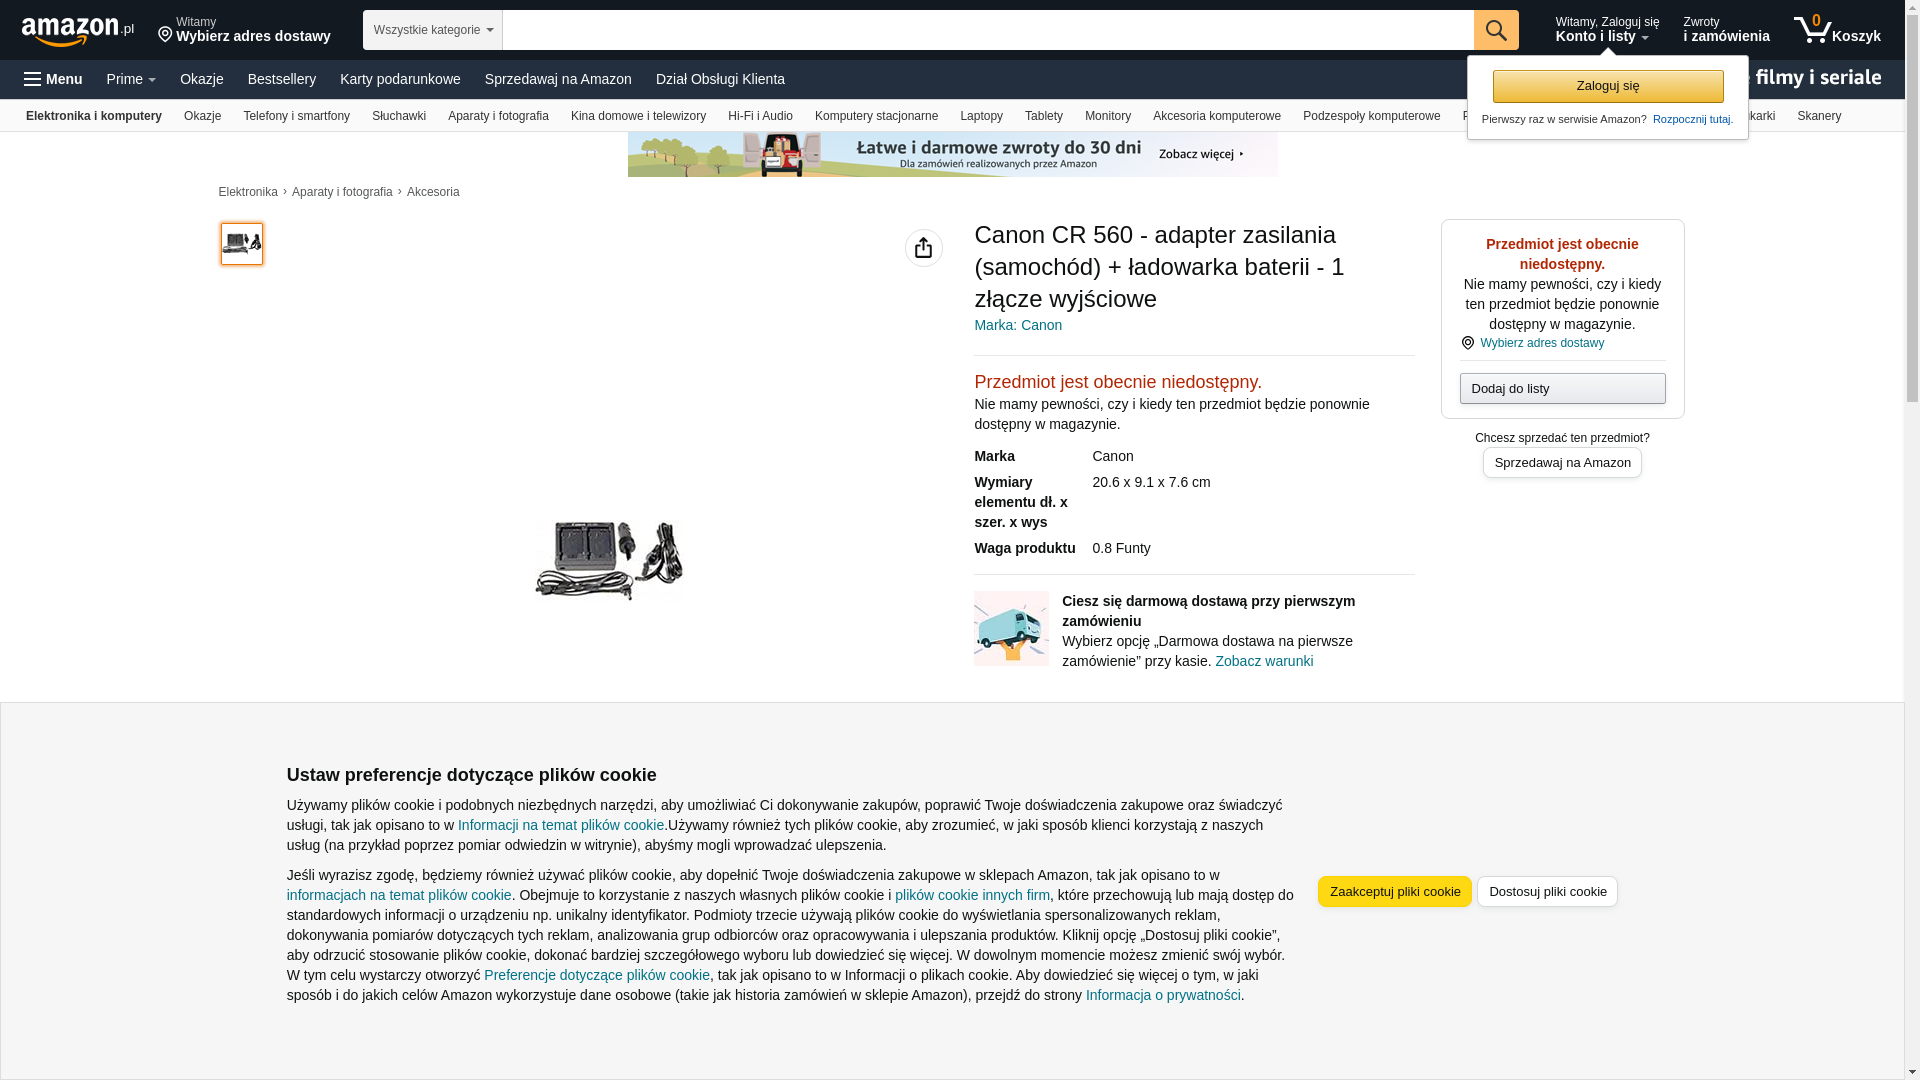Open the Marka: Canon link
This screenshot has height=1080, width=1920.
point(1018,325)
